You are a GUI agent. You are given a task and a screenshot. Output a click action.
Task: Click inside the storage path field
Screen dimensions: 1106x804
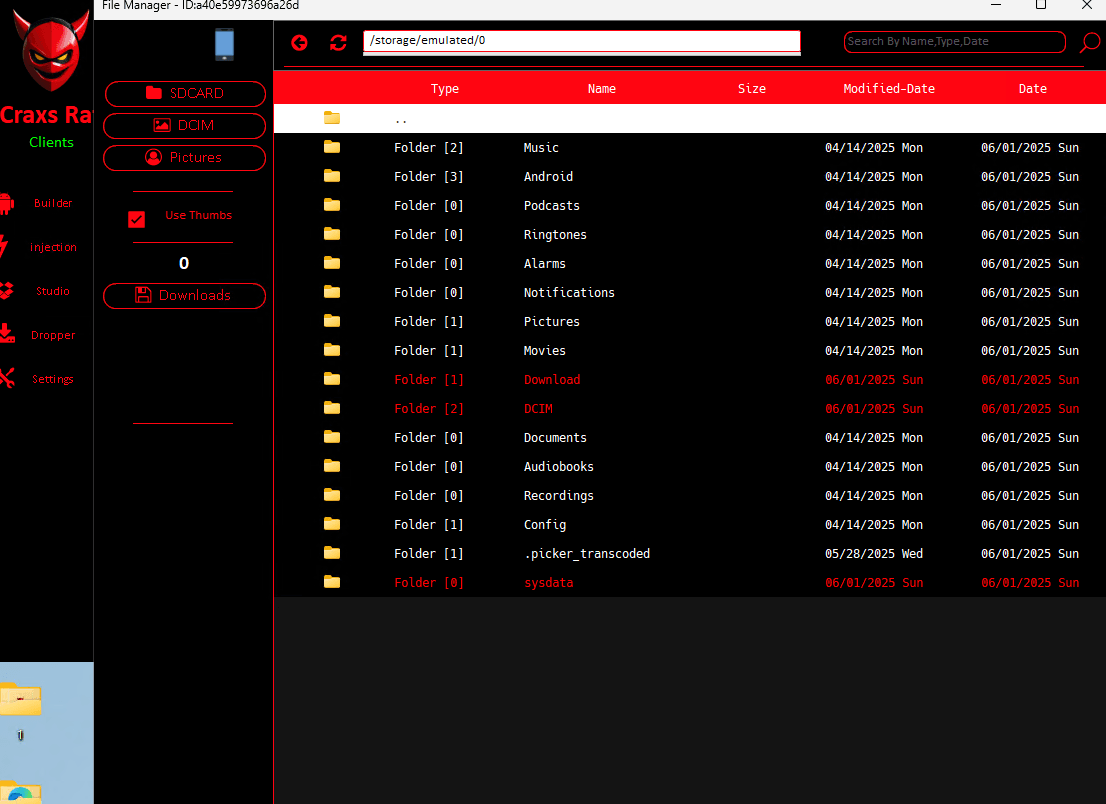[581, 40]
